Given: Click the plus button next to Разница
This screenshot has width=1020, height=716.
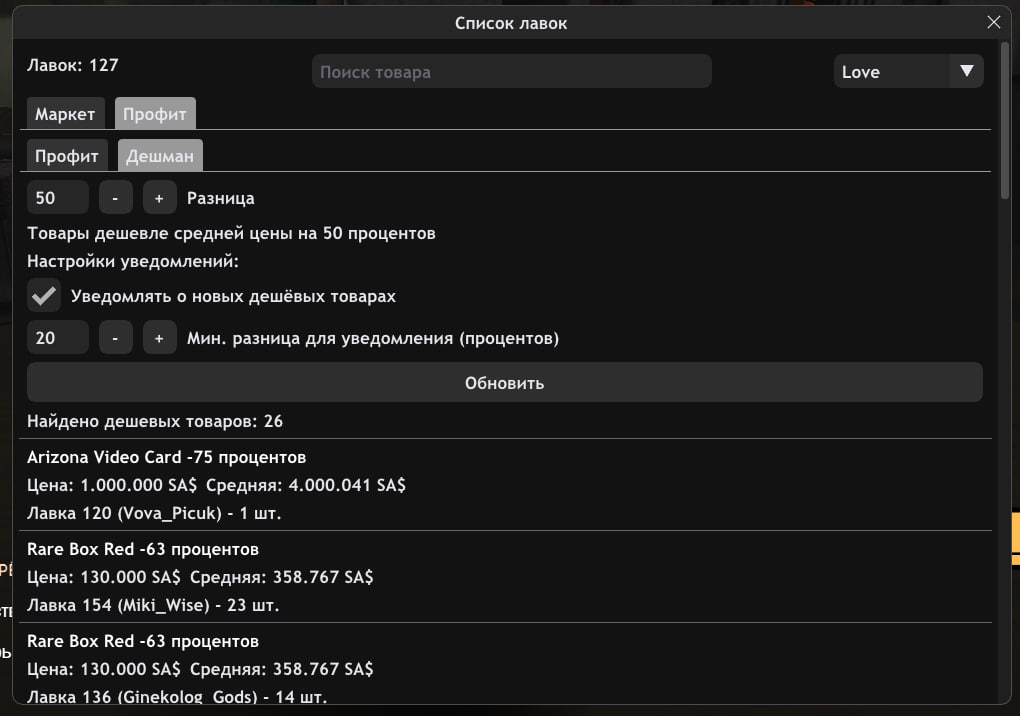Looking at the screenshot, I should coord(159,198).
